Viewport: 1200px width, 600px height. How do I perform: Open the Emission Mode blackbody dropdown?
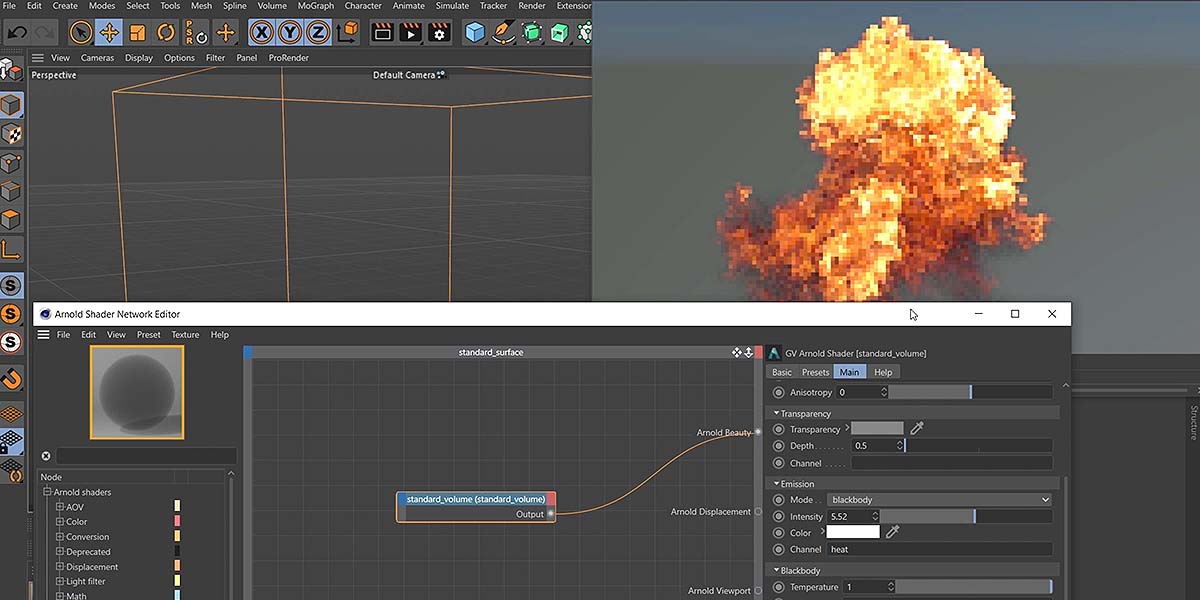click(939, 499)
